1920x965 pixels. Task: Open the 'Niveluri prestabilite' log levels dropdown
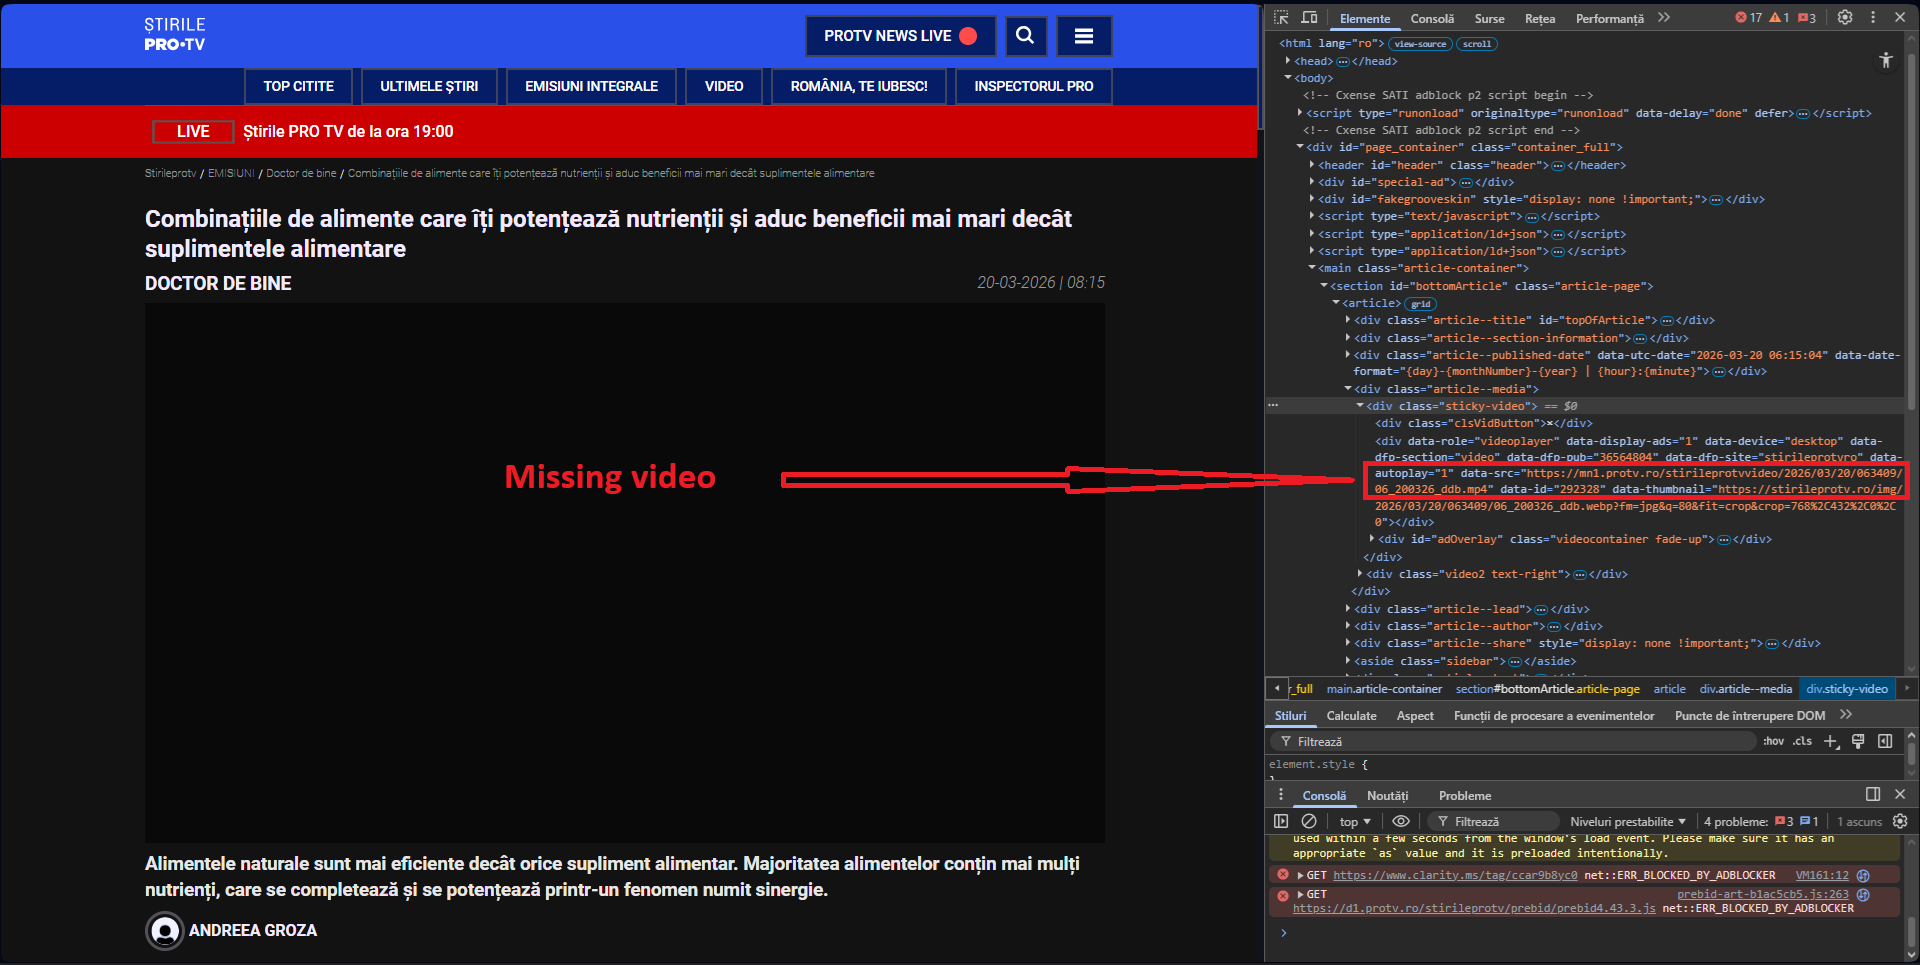pos(1627,822)
